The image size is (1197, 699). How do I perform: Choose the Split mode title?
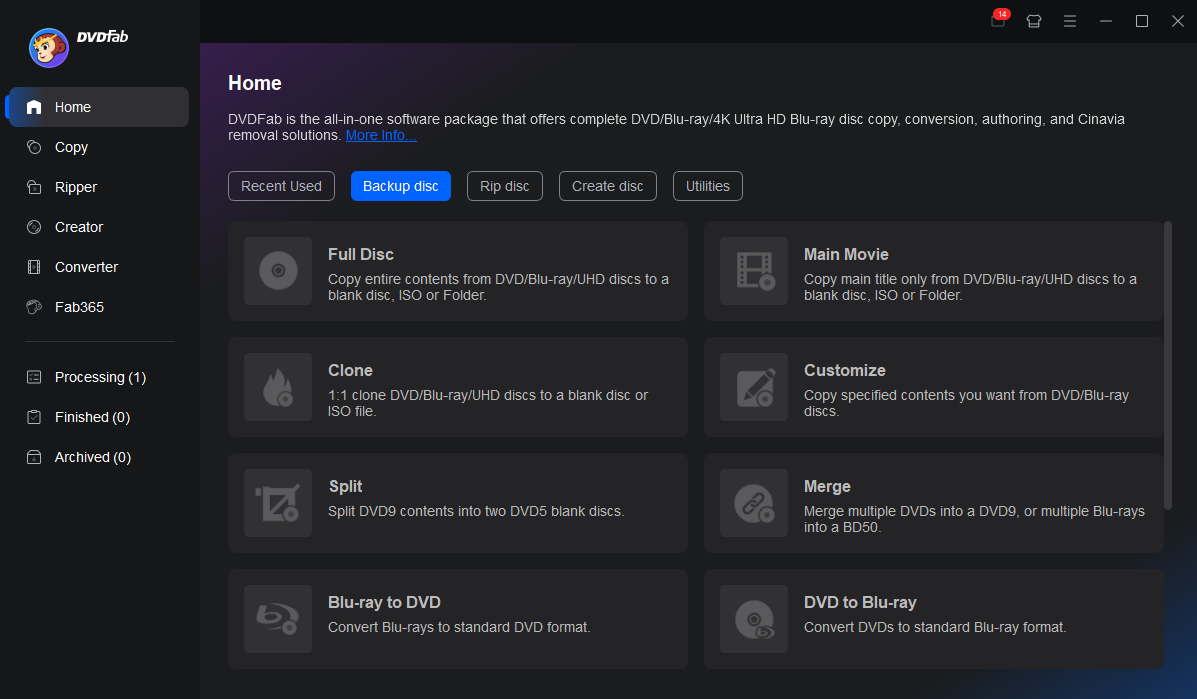[345, 486]
